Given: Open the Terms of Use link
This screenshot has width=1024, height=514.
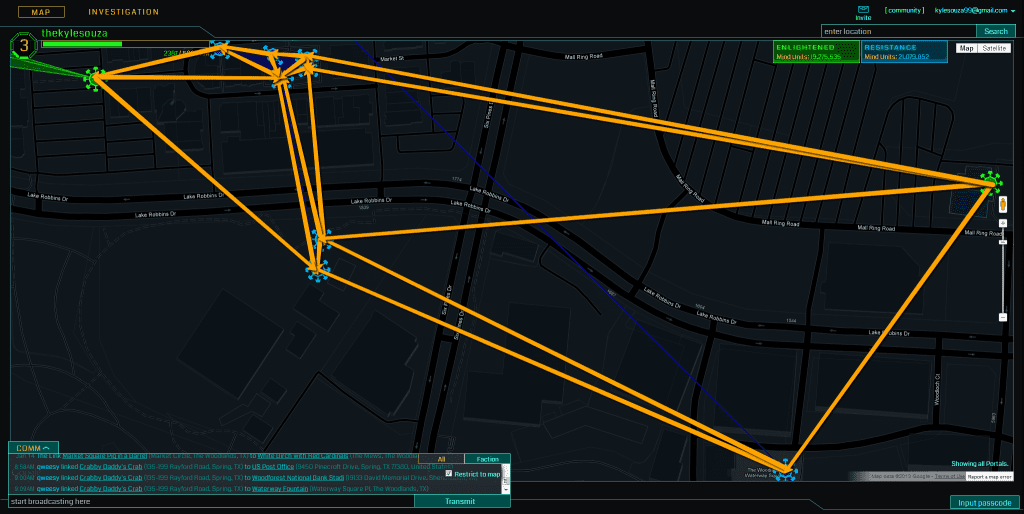Looking at the screenshot, I should click(x=950, y=477).
